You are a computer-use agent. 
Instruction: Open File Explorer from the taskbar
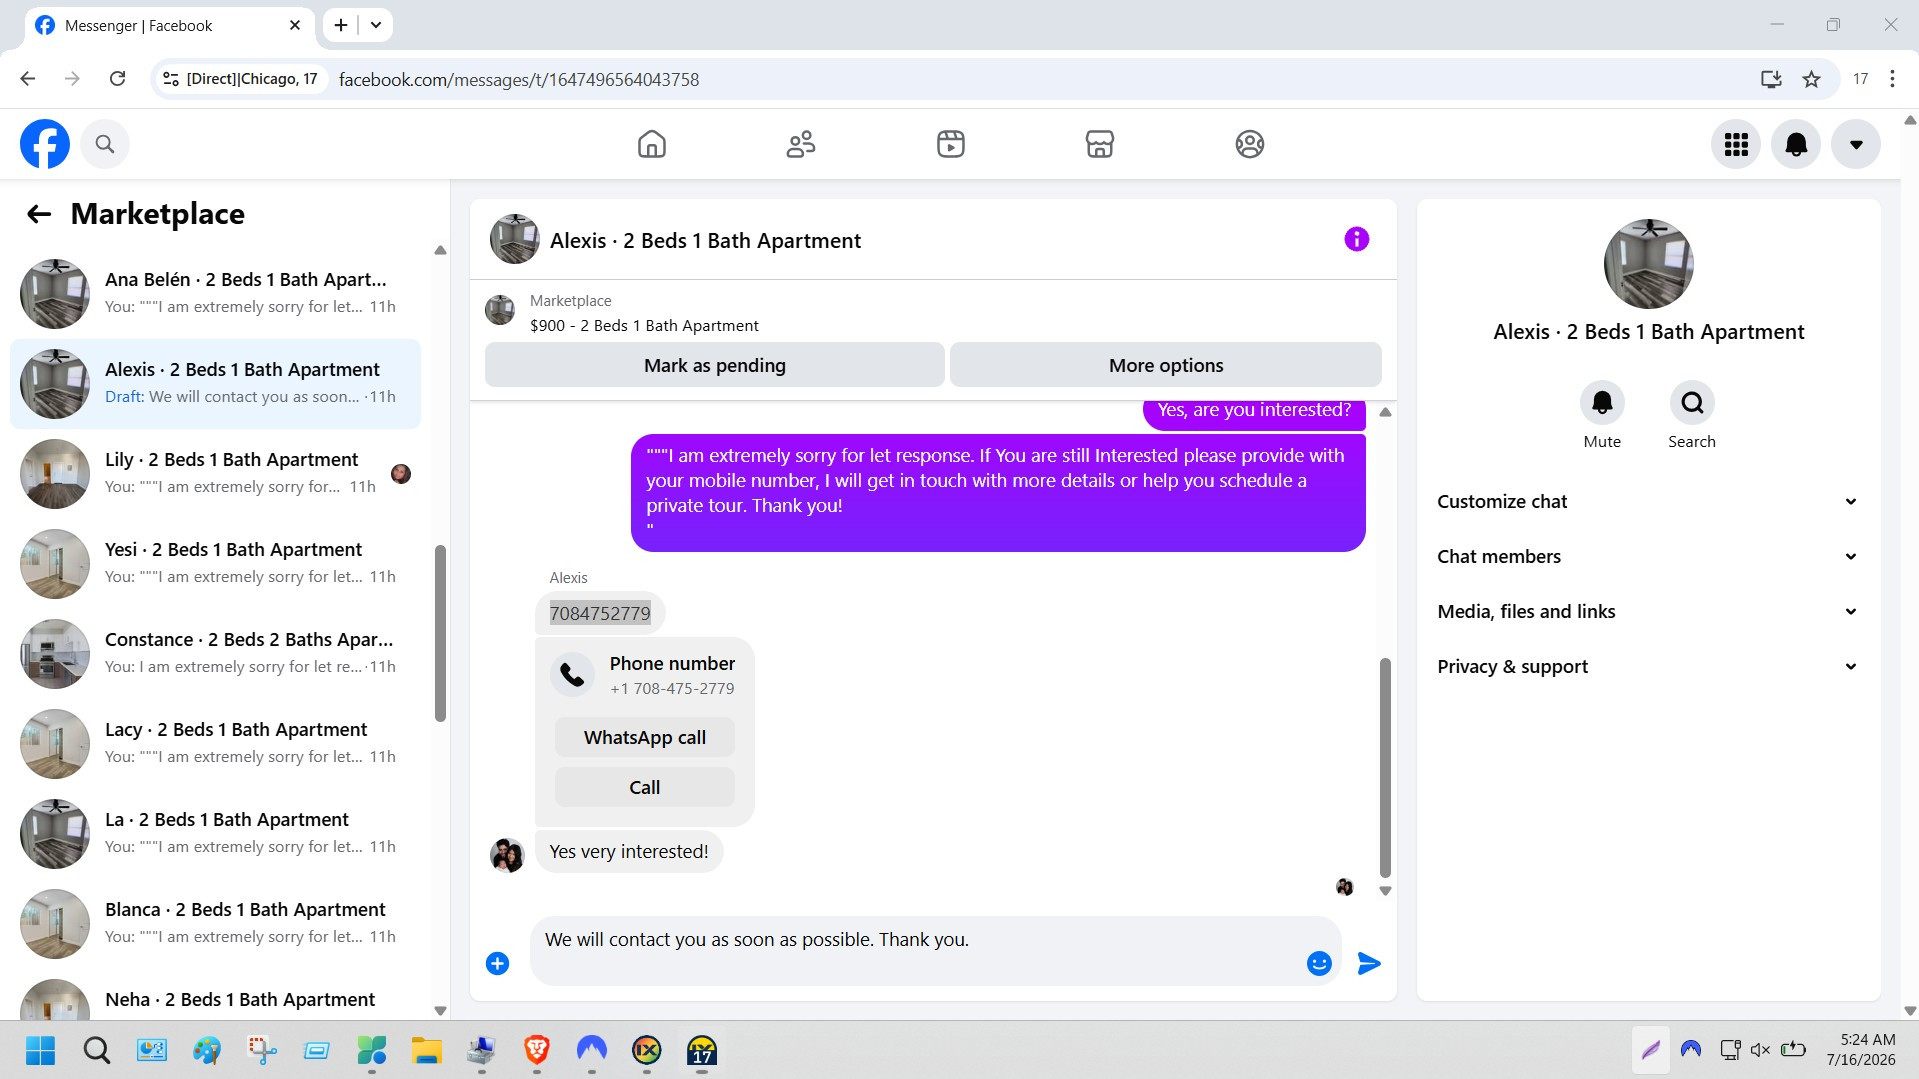coord(427,1050)
